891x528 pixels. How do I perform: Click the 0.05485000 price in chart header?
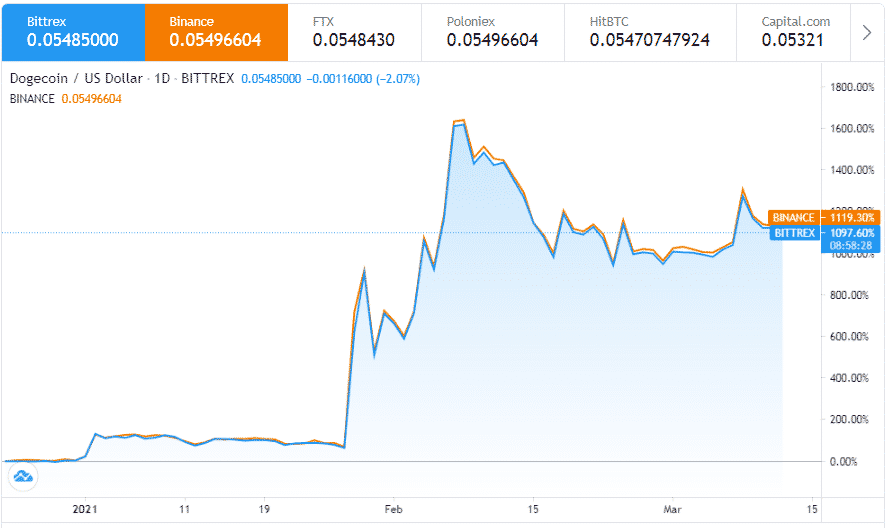tap(271, 79)
